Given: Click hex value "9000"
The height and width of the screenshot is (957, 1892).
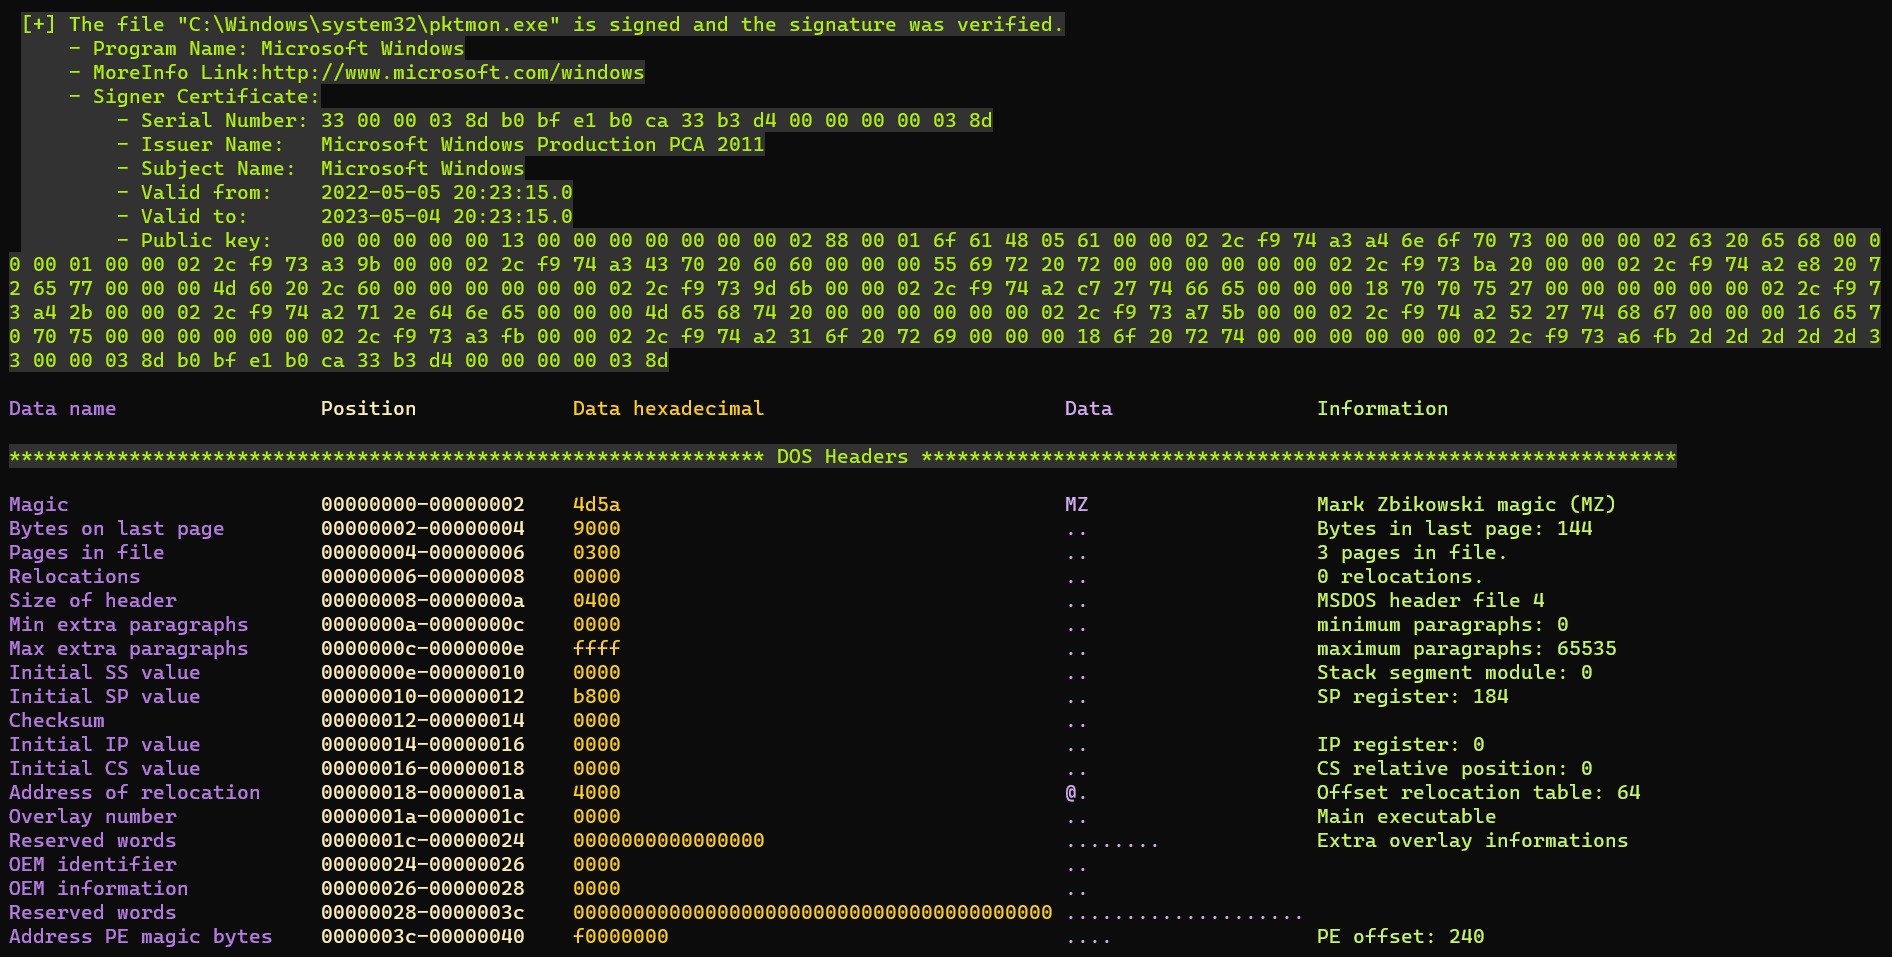Looking at the screenshot, I should pos(597,529).
